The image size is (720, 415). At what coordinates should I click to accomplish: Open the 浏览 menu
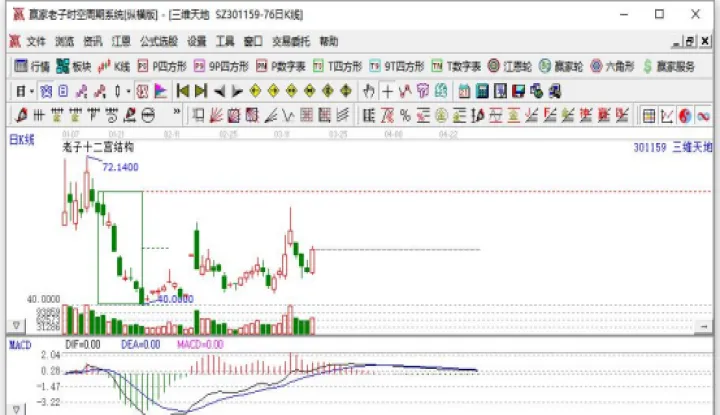pos(64,42)
